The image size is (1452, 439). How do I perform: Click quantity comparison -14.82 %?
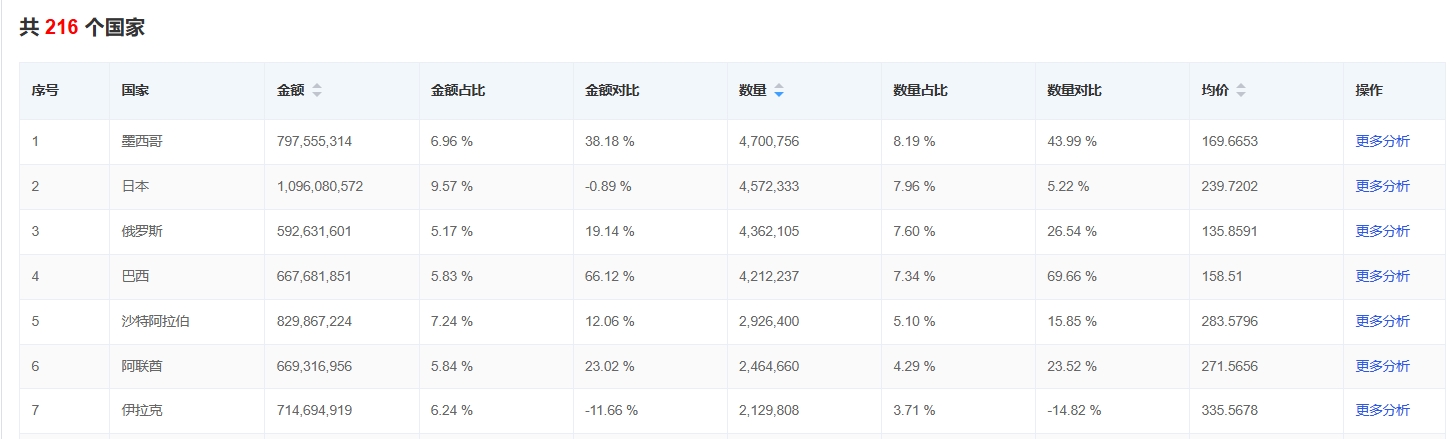coord(1074,410)
